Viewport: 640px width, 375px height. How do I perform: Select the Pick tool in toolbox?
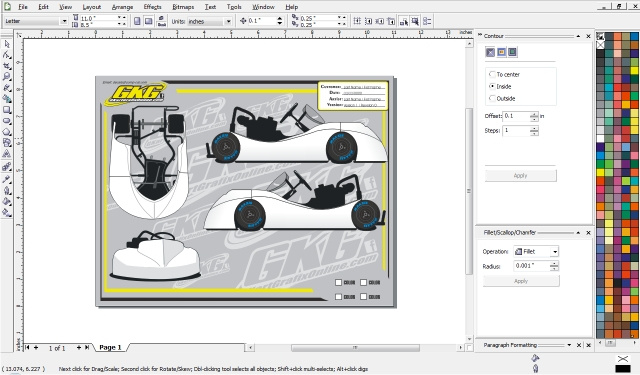7,44
